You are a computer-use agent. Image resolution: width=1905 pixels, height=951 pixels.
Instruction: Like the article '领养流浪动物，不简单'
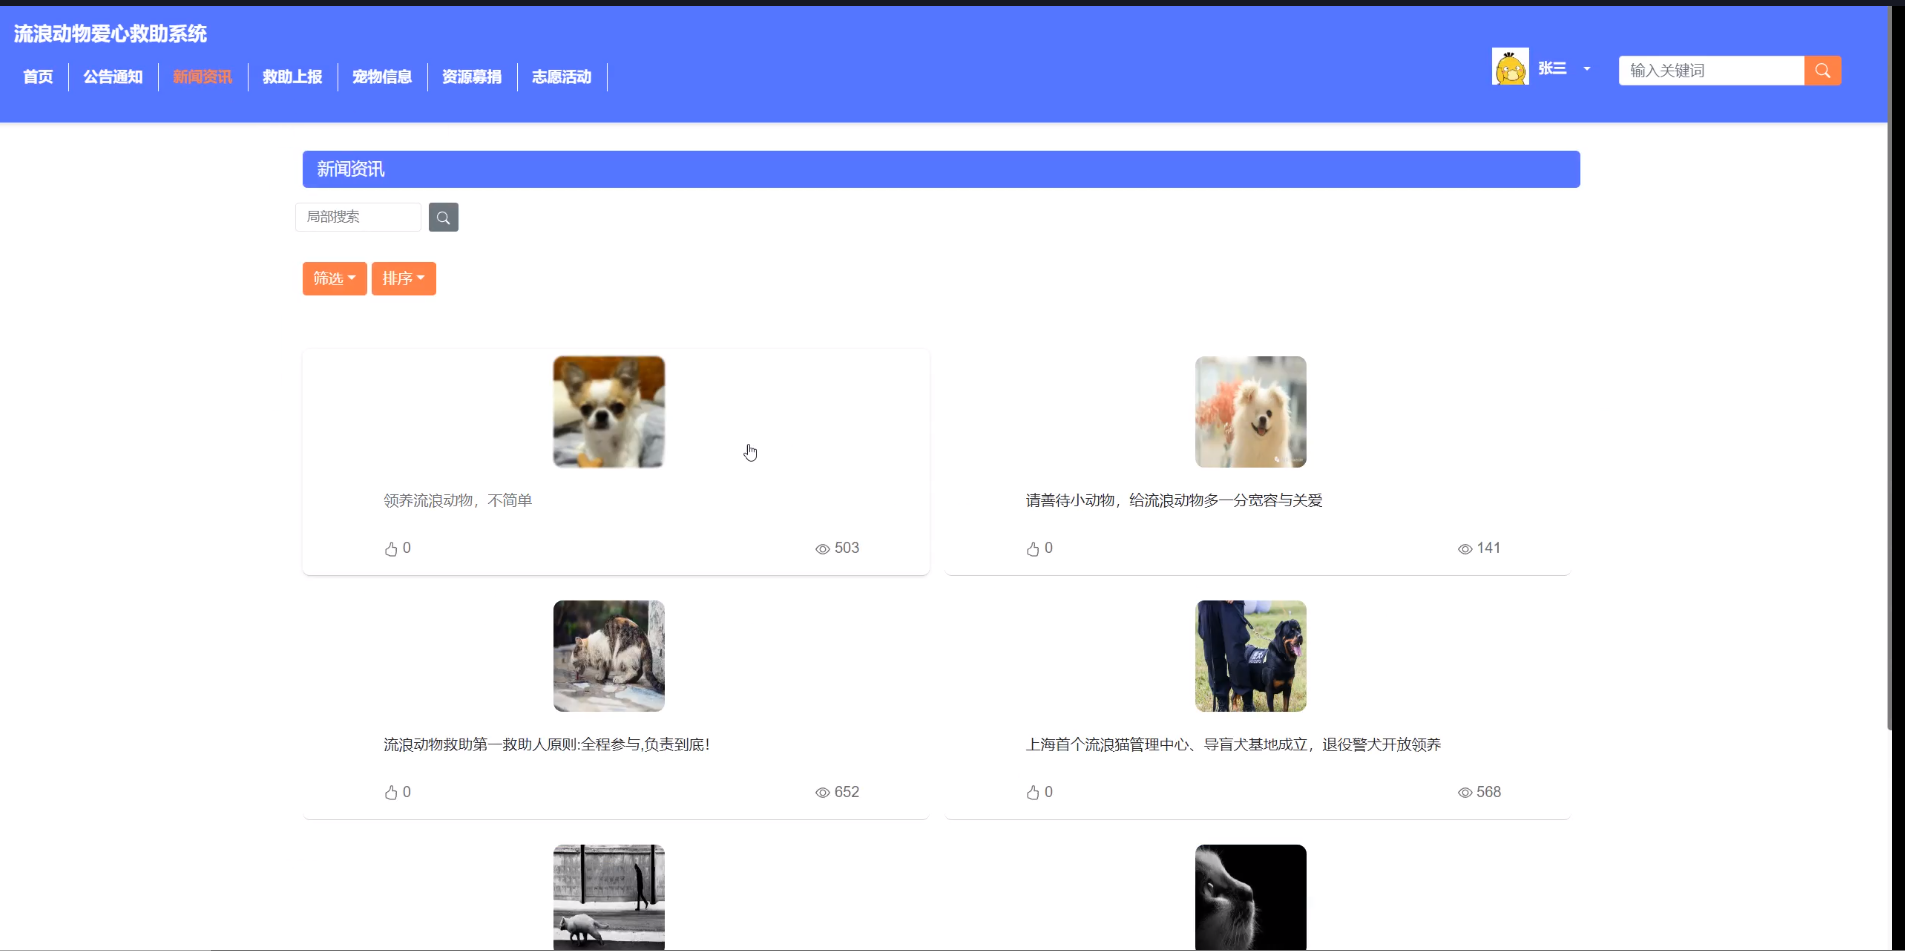(391, 549)
